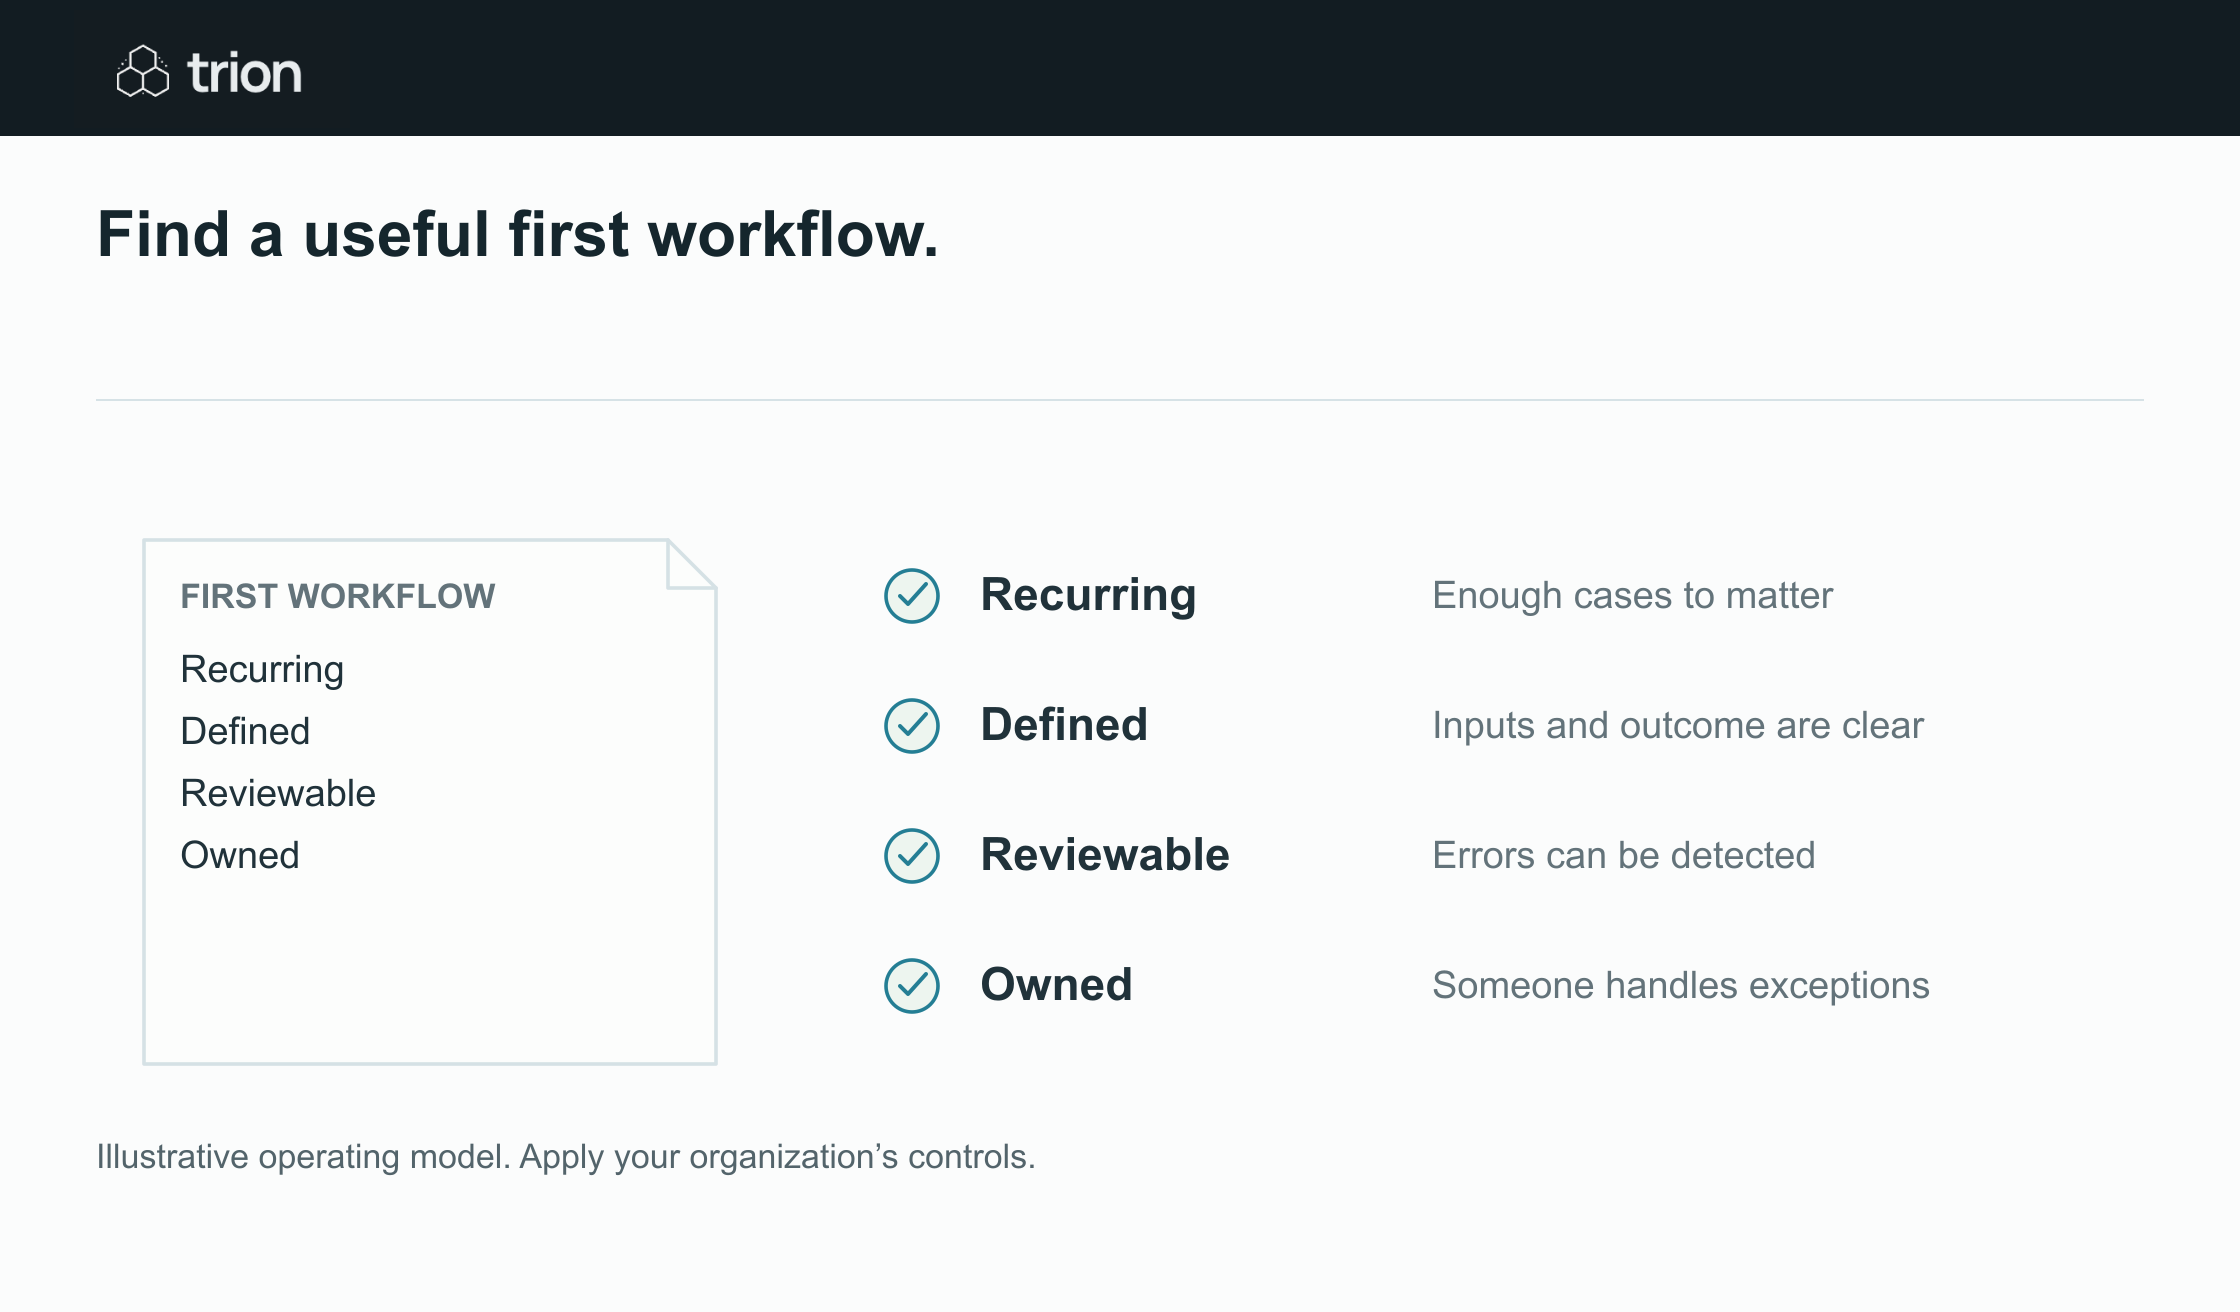Viewport: 2240px width, 1312px height.
Task: Click the check icon beside Reviewable
Action: tap(912, 856)
